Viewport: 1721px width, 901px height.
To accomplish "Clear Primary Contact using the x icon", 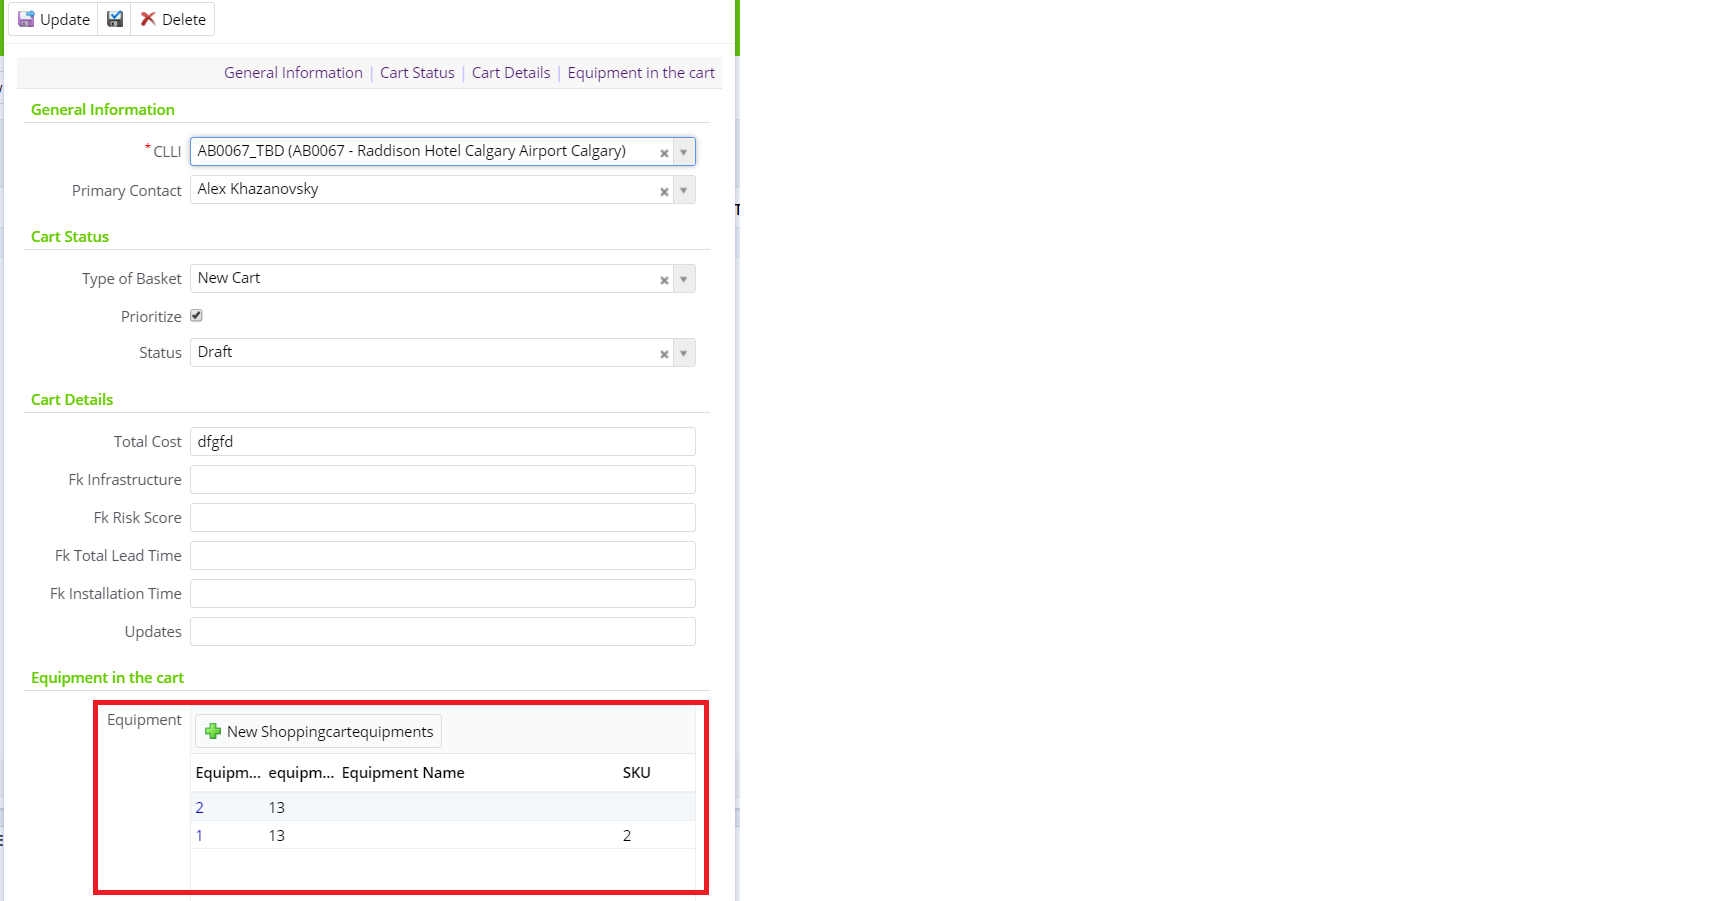I will coord(664,190).
